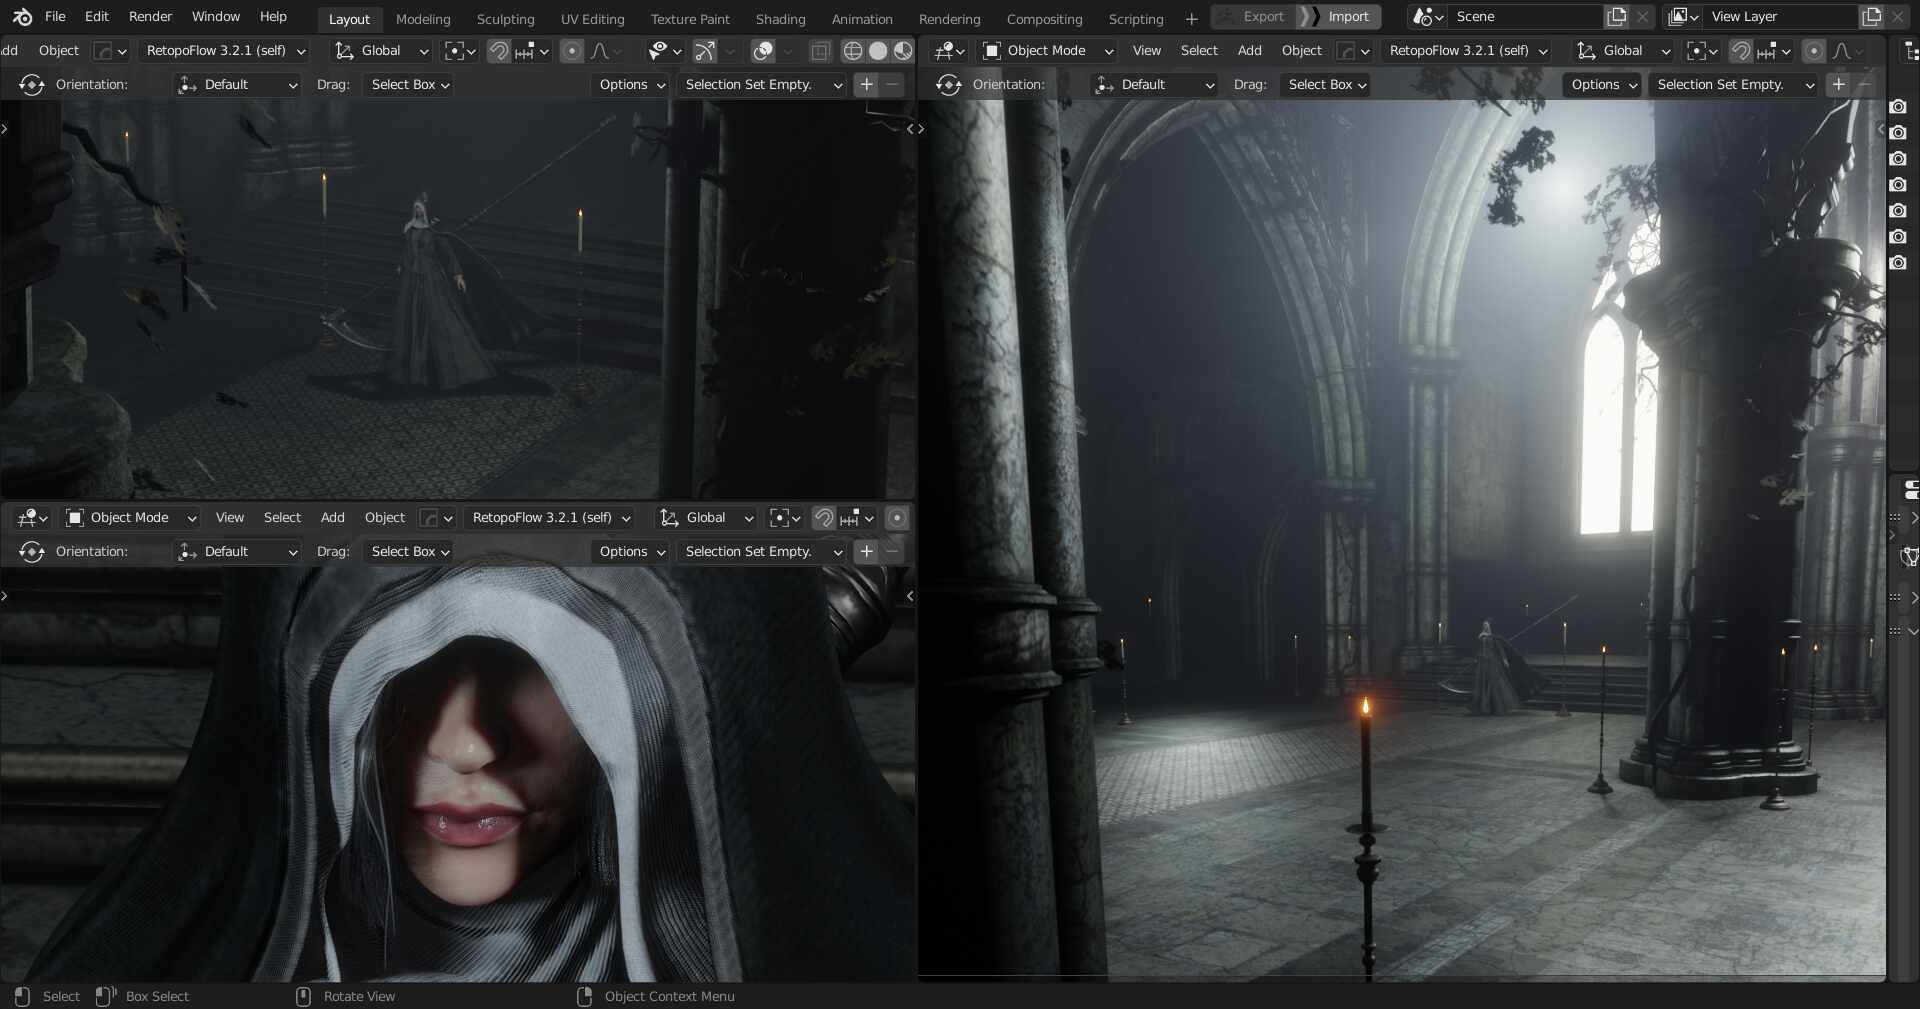Image resolution: width=1920 pixels, height=1009 pixels.
Task: Select material preview shading in top-left viewport
Action: coord(903,51)
